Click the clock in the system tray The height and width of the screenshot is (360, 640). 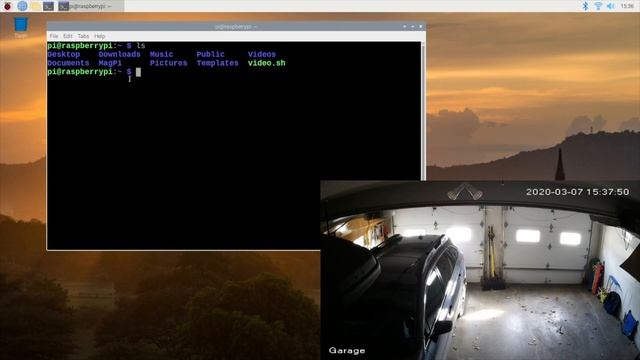click(627, 6)
